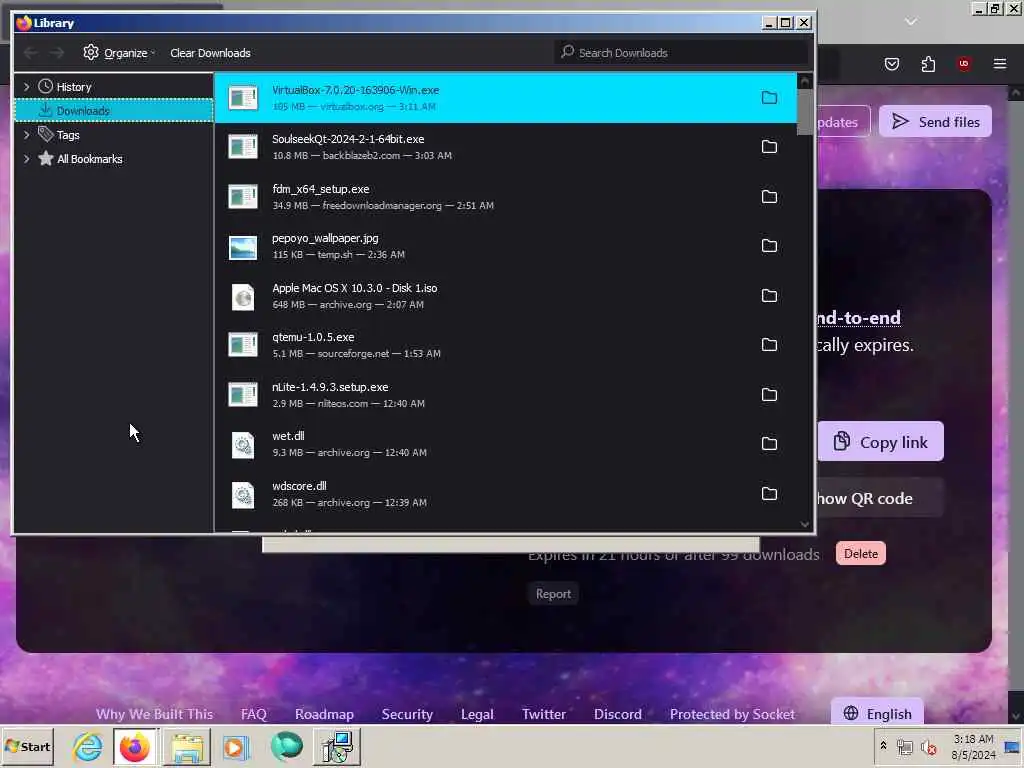Click the Send files button
This screenshot has width=1024, height=768.
pos(935,121)
